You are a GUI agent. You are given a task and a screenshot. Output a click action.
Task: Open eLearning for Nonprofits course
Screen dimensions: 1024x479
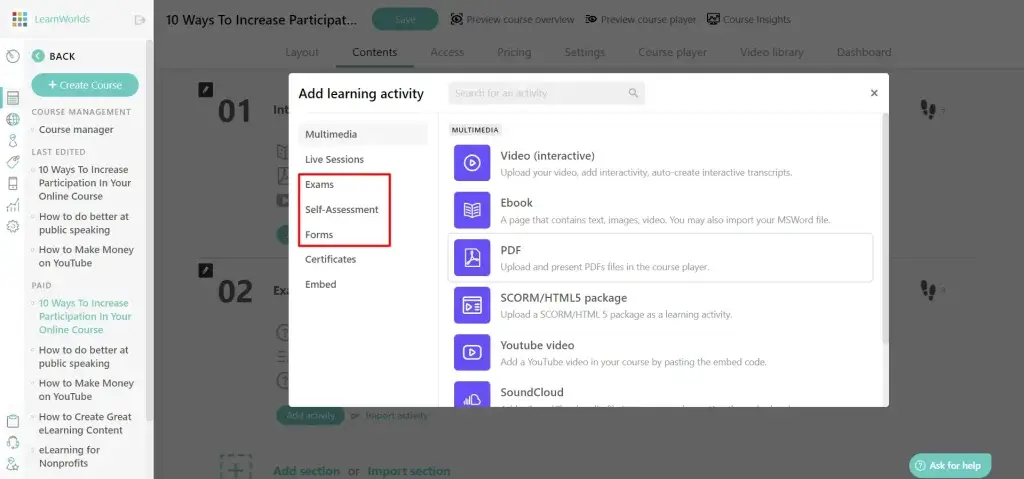click(69, 457)
